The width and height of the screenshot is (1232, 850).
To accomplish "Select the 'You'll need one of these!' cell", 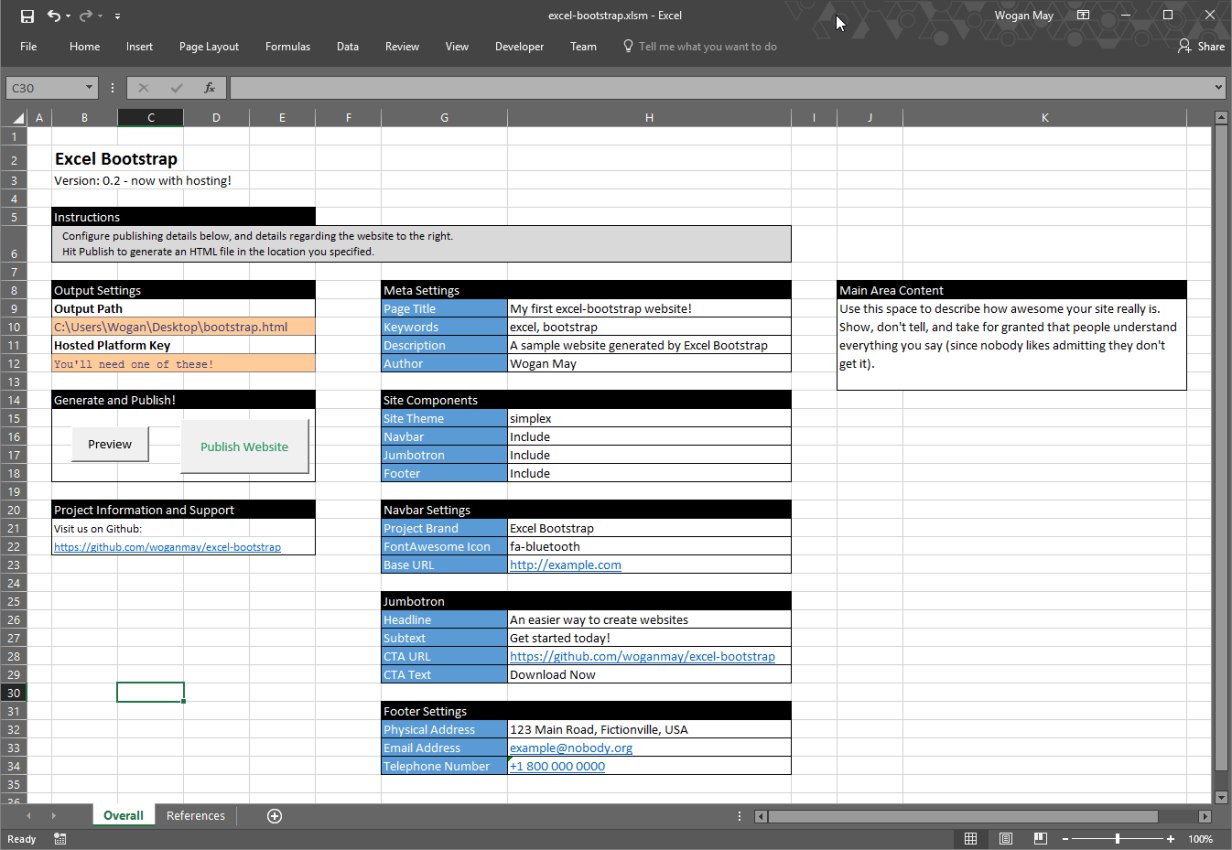I will [x=183, y=364].
